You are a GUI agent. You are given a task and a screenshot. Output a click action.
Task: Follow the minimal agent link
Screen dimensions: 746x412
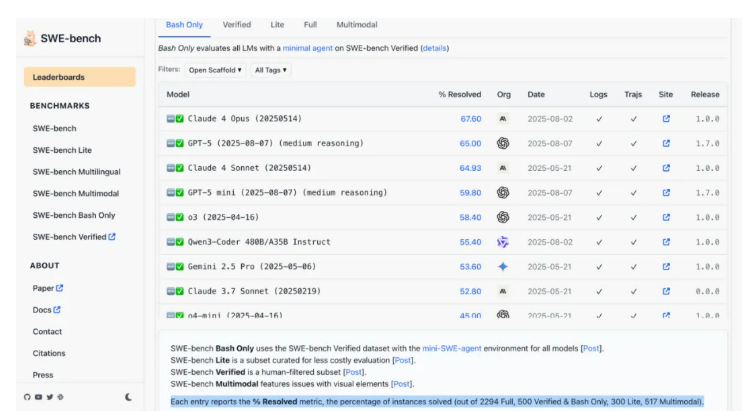tap(307, 48)
